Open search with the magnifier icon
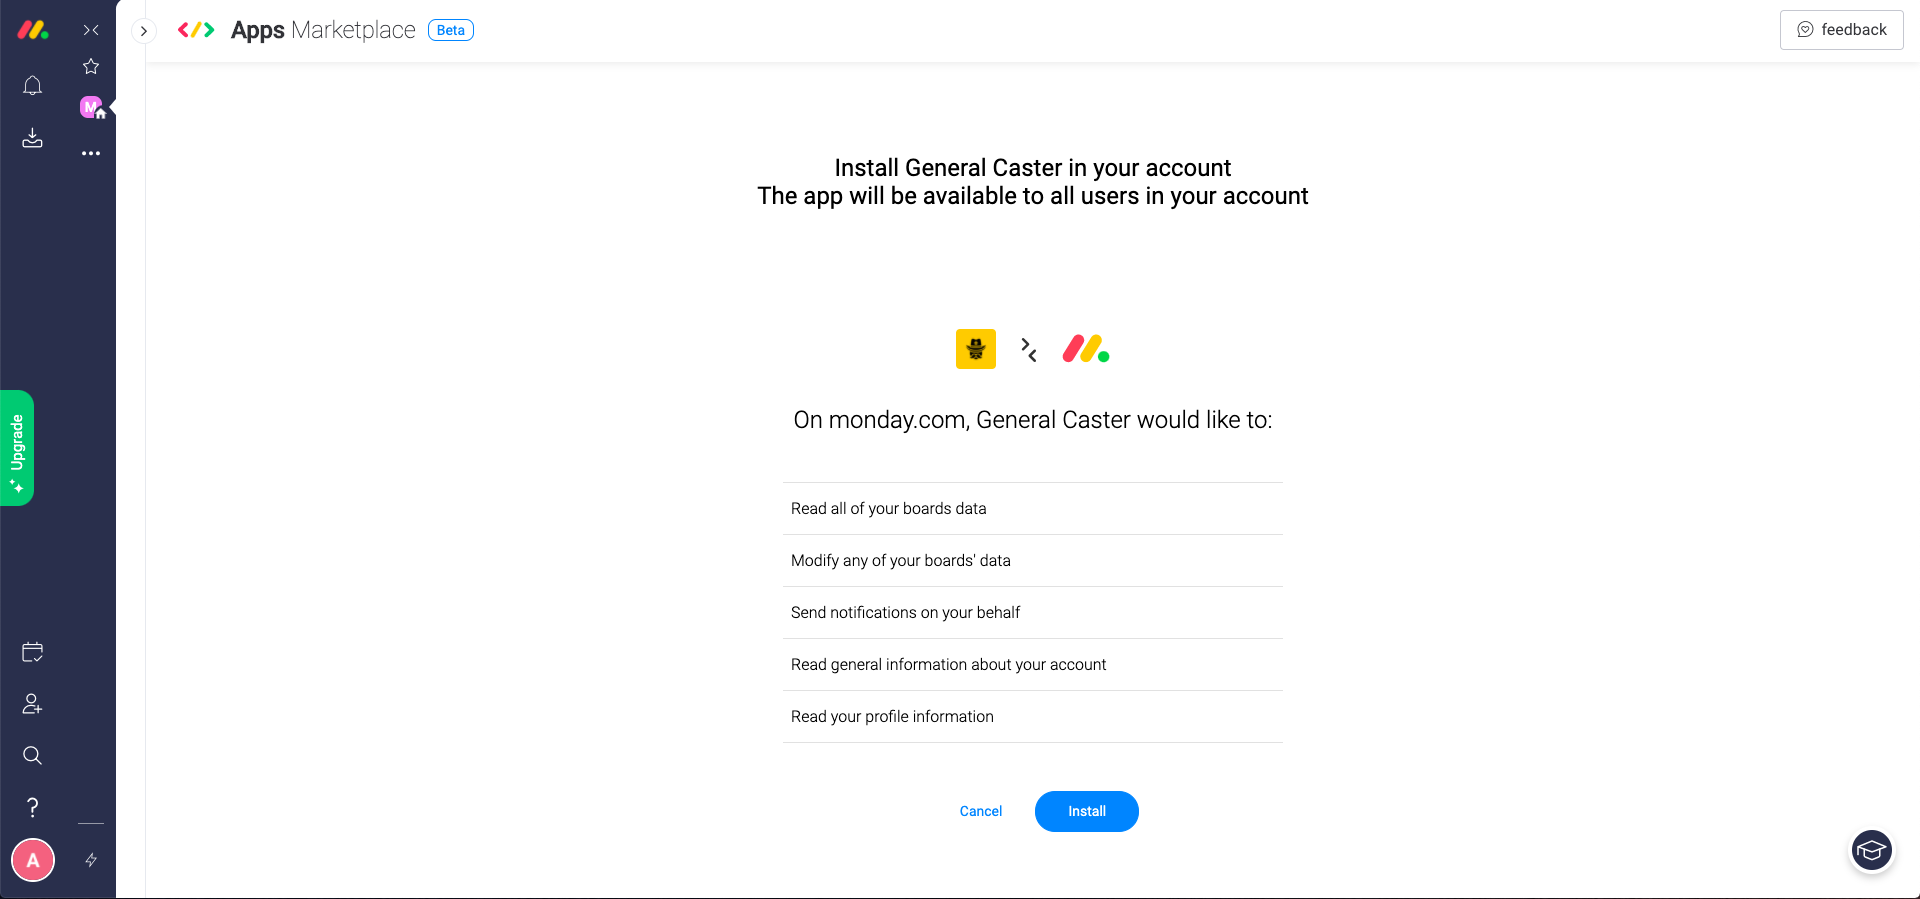Image resolution: width=1920 pixels, height=899 pixels. pyautogui.click(x=32, y=755)
